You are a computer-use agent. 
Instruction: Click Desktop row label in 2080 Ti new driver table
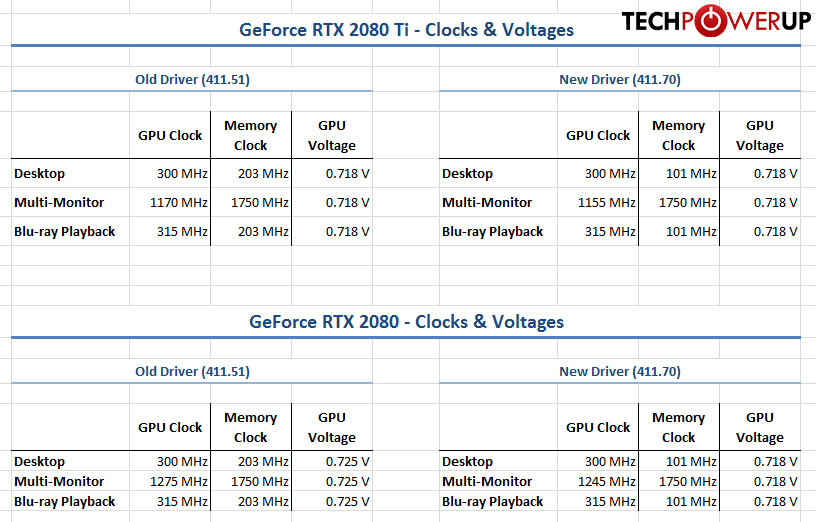(x=467, y=174)
